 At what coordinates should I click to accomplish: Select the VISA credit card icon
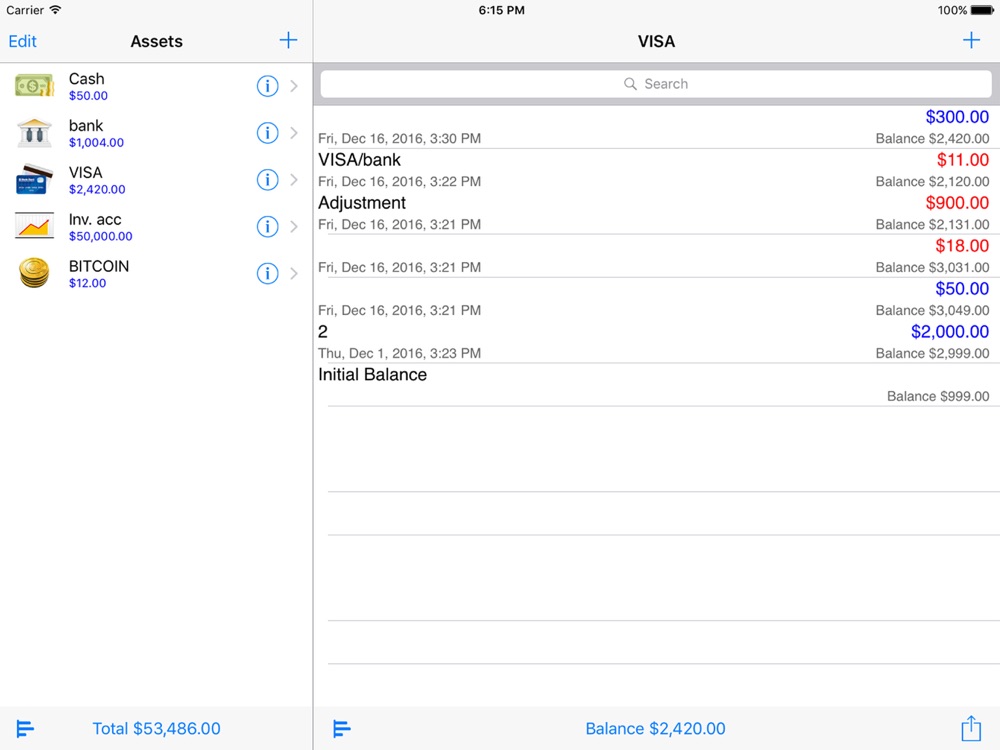(x=34, y=179)
